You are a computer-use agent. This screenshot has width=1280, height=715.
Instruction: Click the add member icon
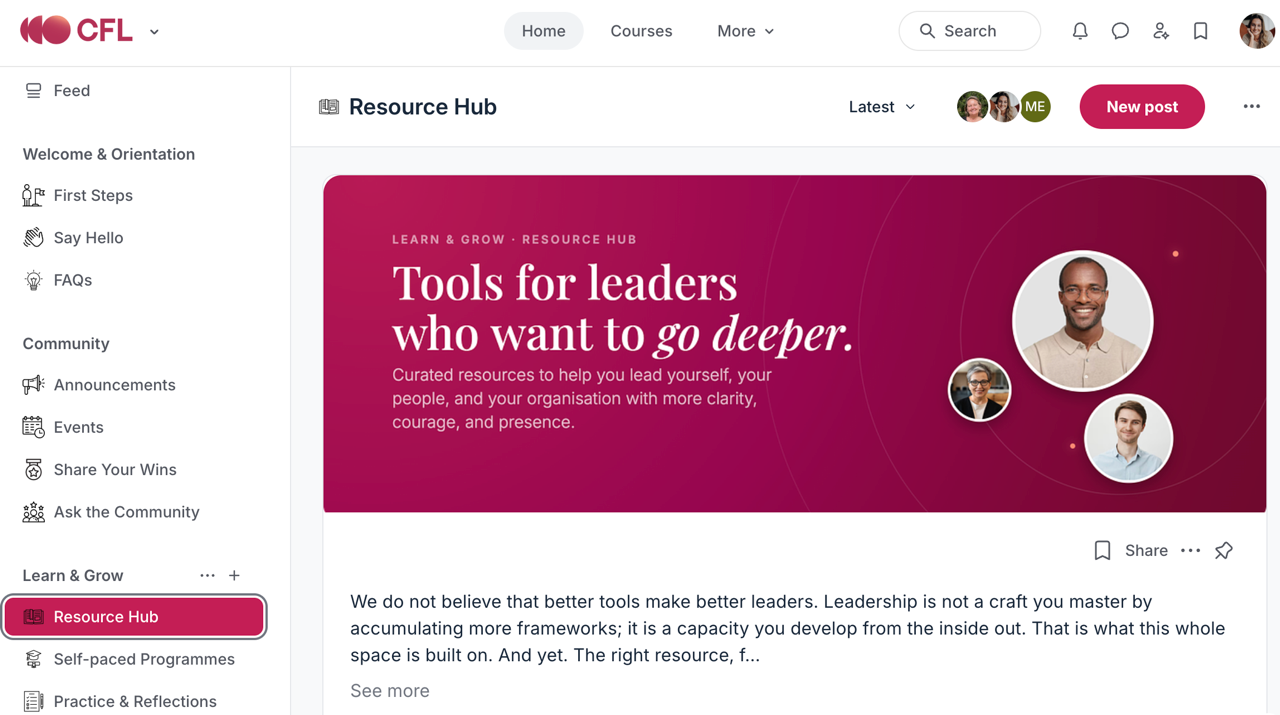(1160, 31)
